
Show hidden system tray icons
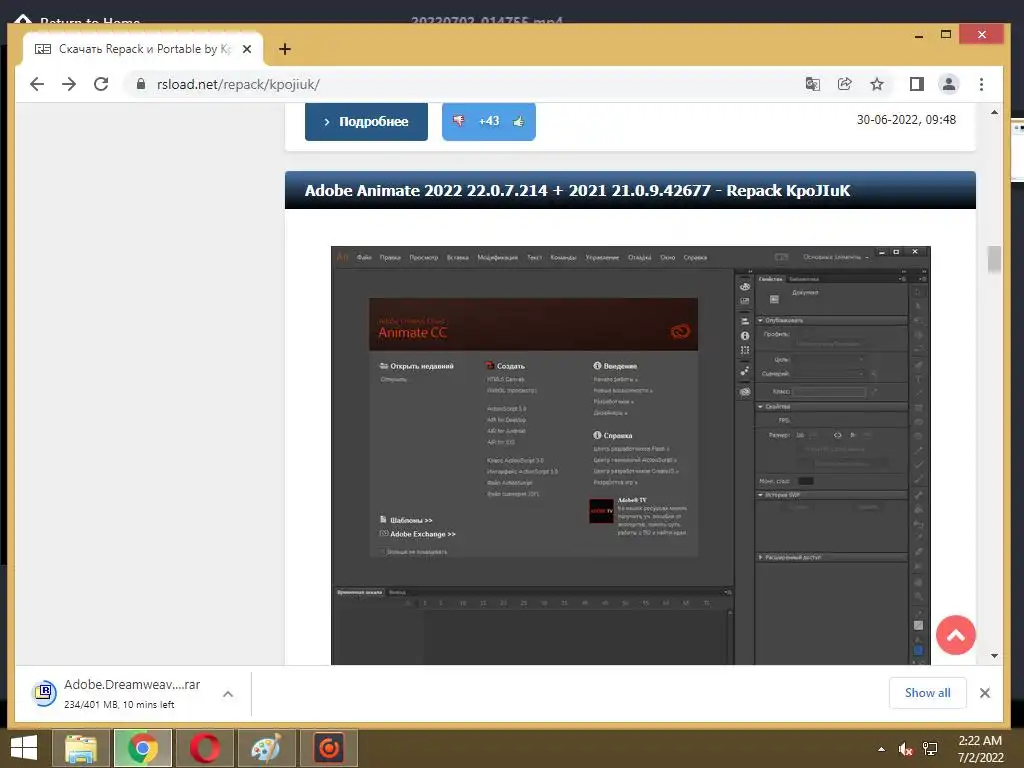click(x=882, y=749)
